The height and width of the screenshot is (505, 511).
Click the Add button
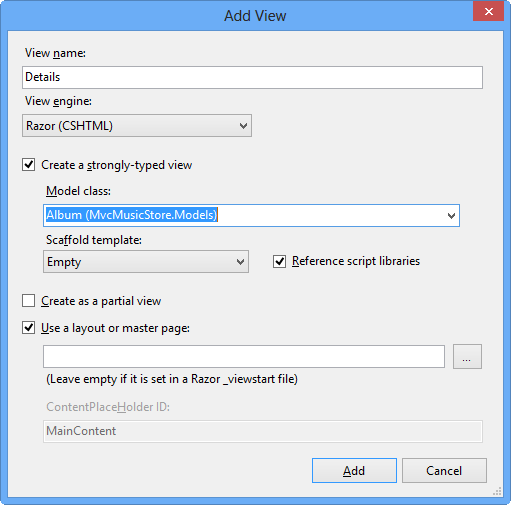click(x=354, y=470)
